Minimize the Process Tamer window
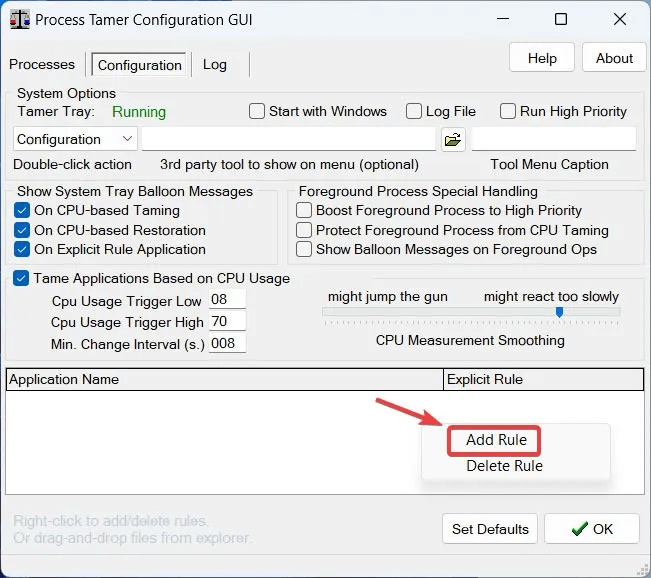Viewport: 651px width, 578px height. pyautogui.click(x=503, y=19)
